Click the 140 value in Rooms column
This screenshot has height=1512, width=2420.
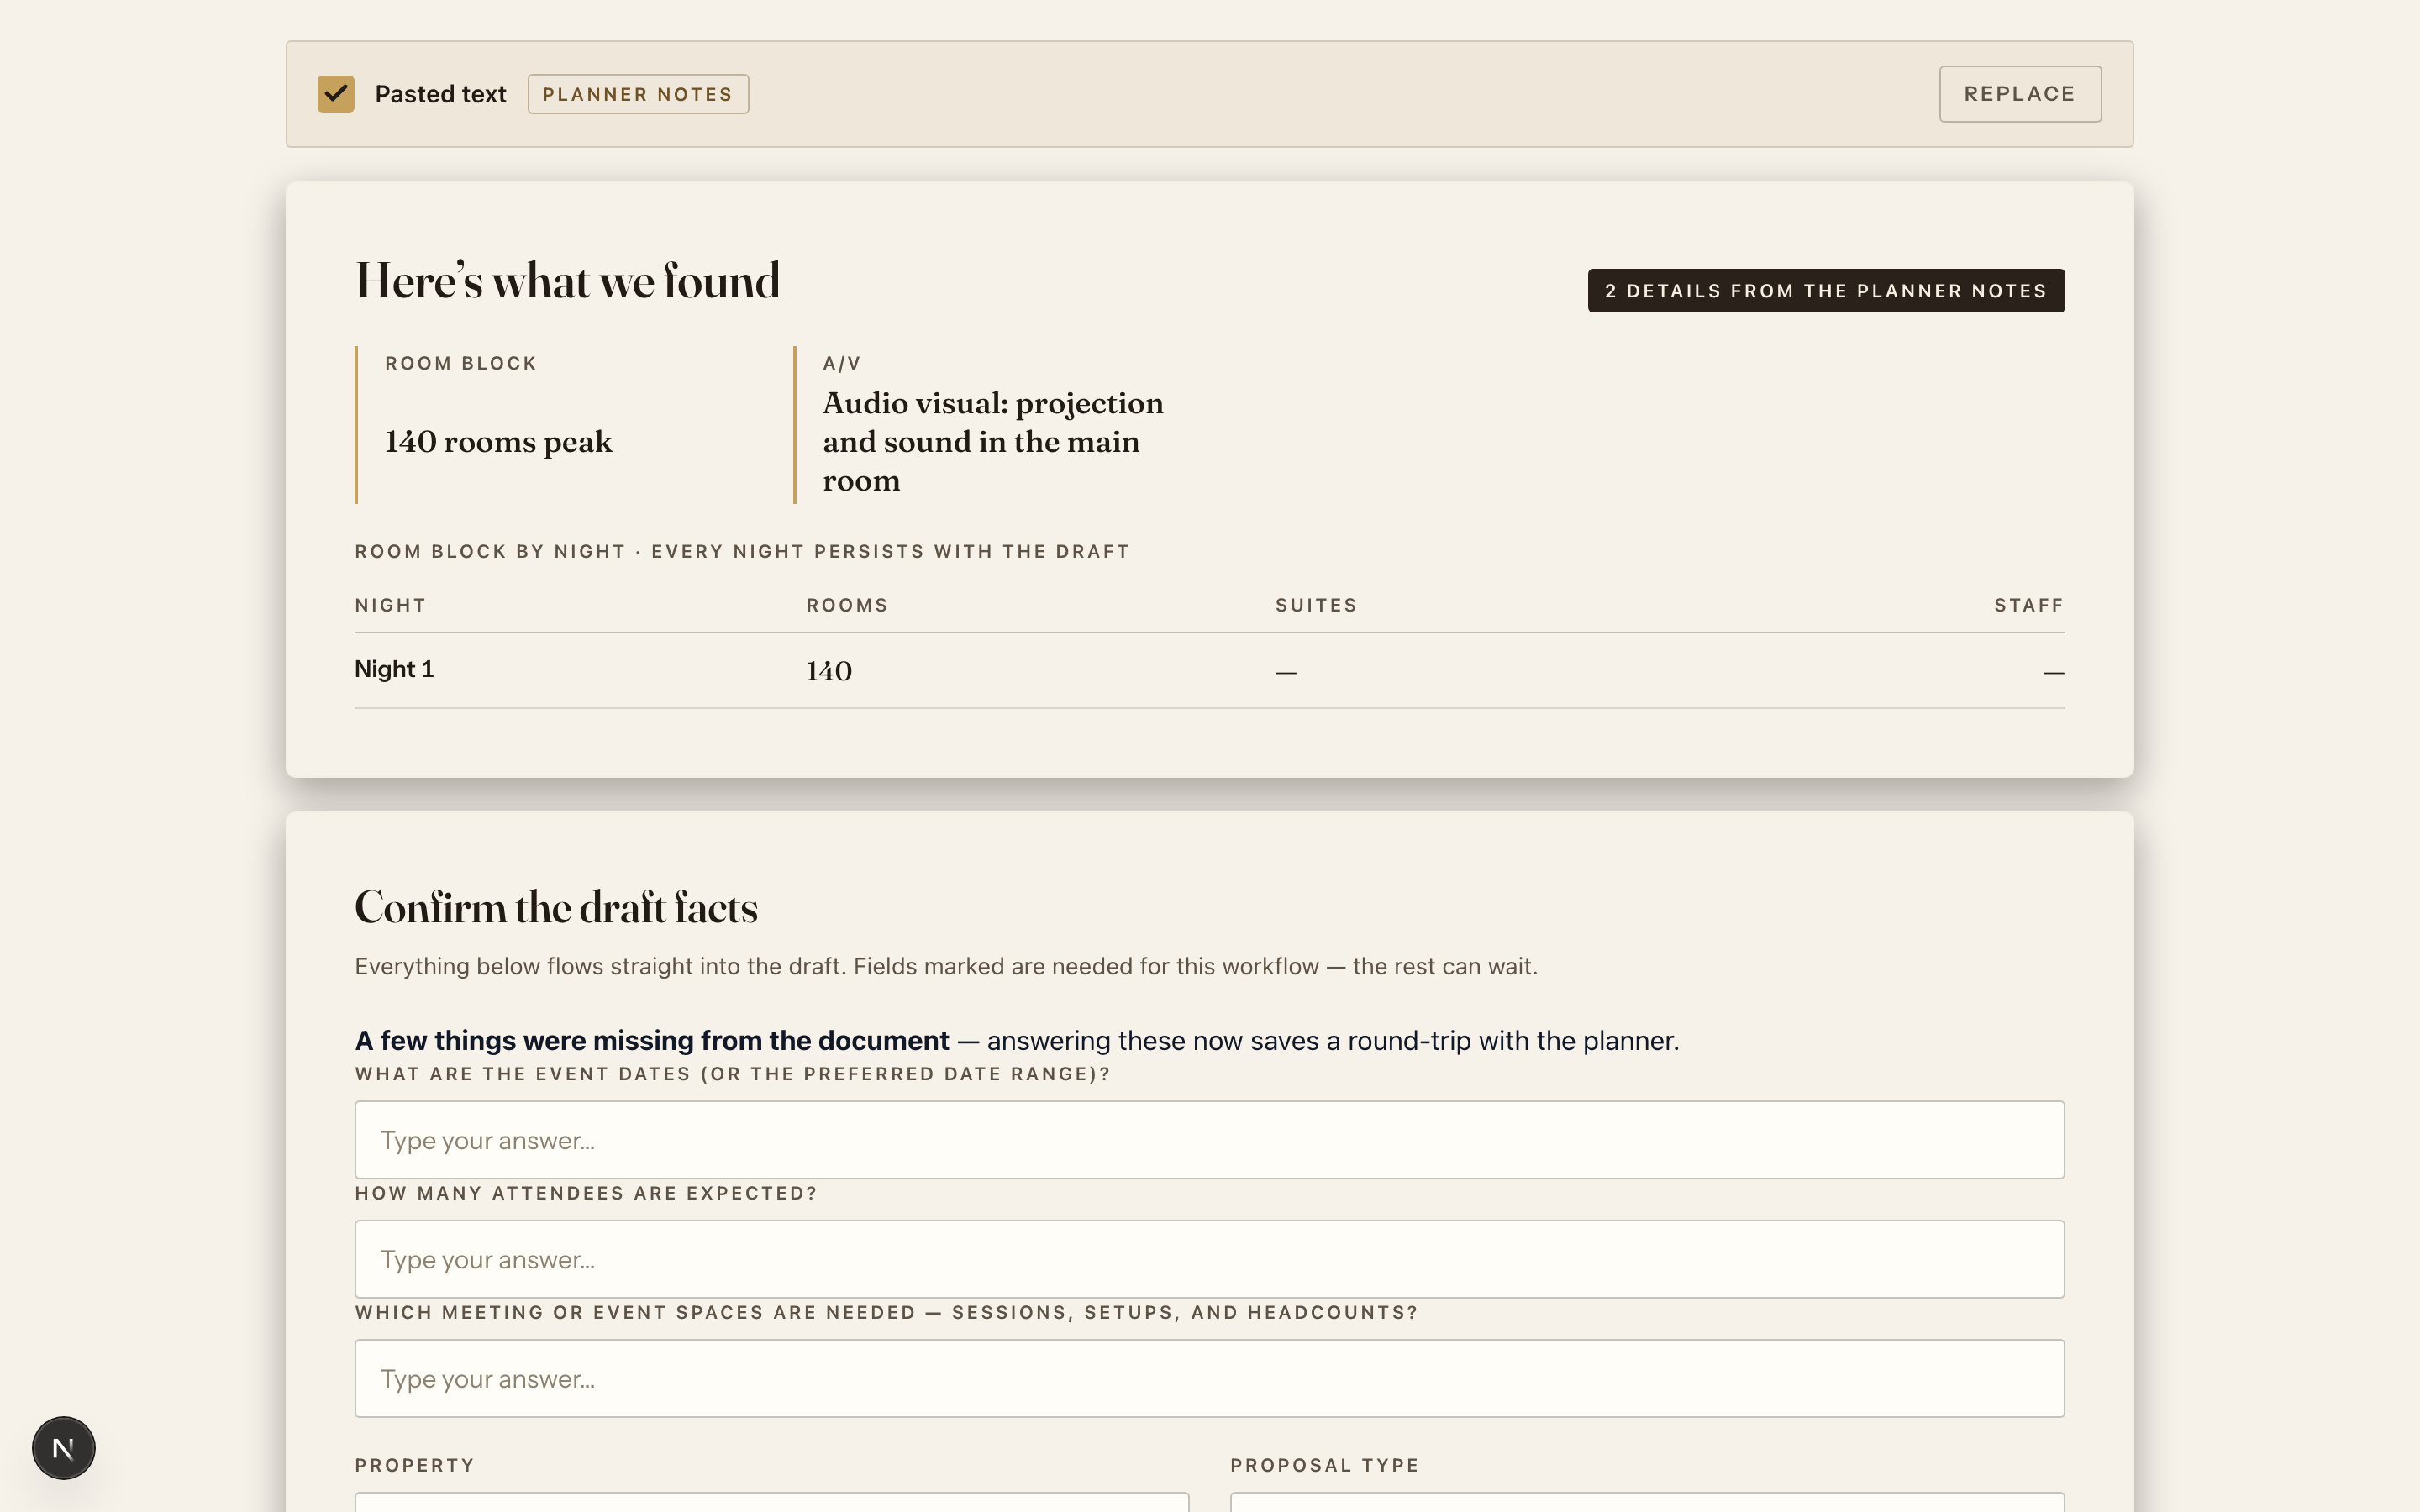point(829,671)
